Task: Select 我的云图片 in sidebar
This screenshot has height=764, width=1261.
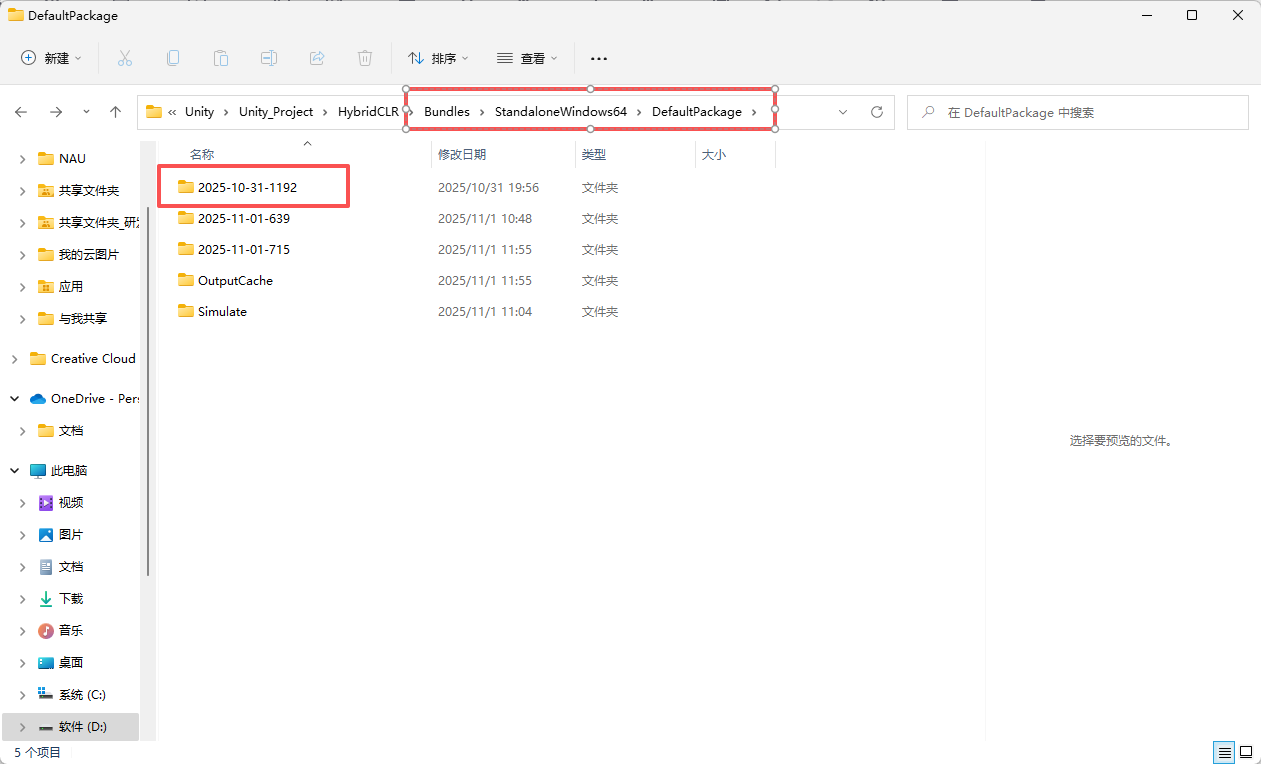Action: [88, 255]
